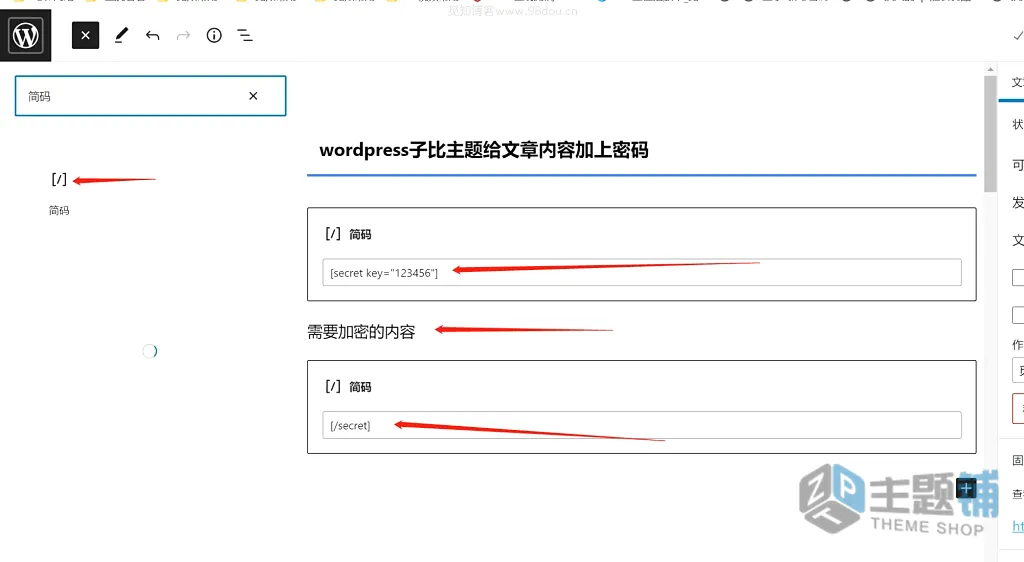Clear the 简码 search field

pyautogui.click(x=253, y=96)
